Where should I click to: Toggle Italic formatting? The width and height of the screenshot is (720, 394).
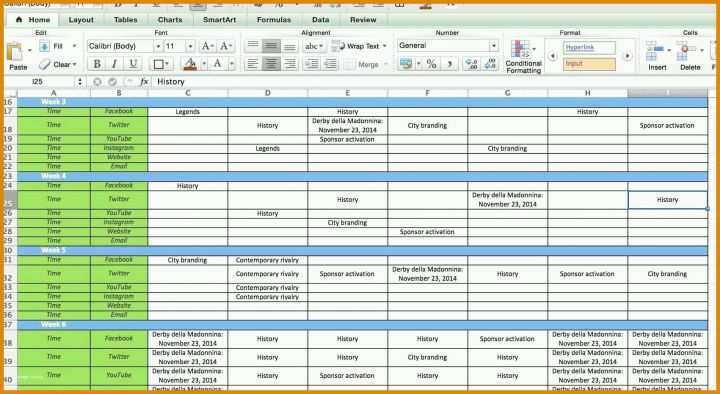tap(114, 64)
